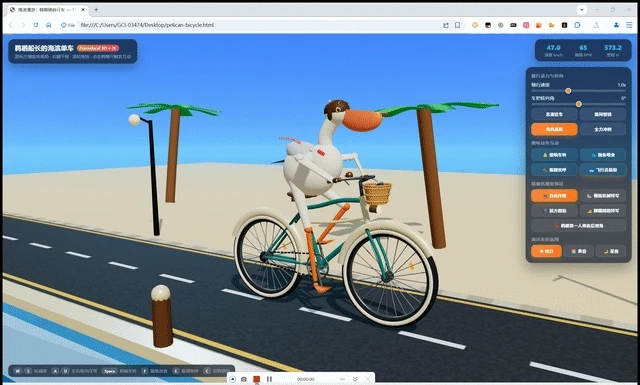Select the dusk lighting preset with sunset icon

pyautogui.click(x=578, y=251)
